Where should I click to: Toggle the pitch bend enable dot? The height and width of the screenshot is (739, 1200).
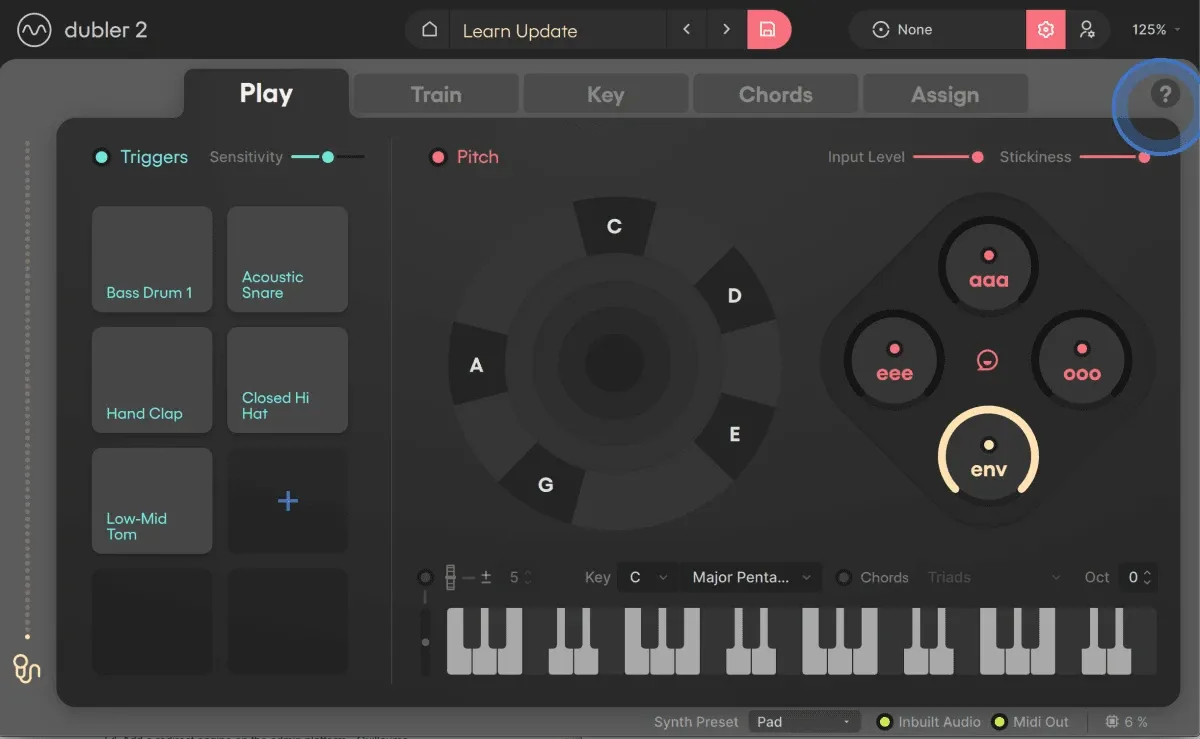[426, 577]
